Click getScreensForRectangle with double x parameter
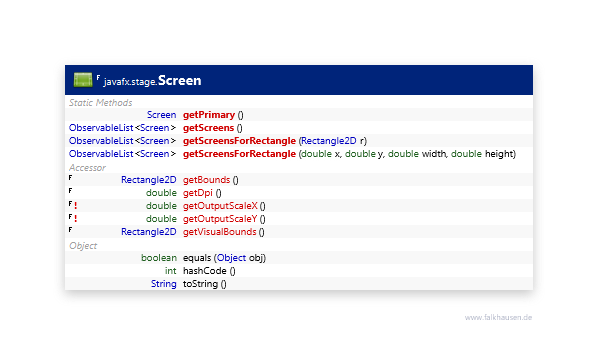589x363 pixels. click(x=239, y=154)
